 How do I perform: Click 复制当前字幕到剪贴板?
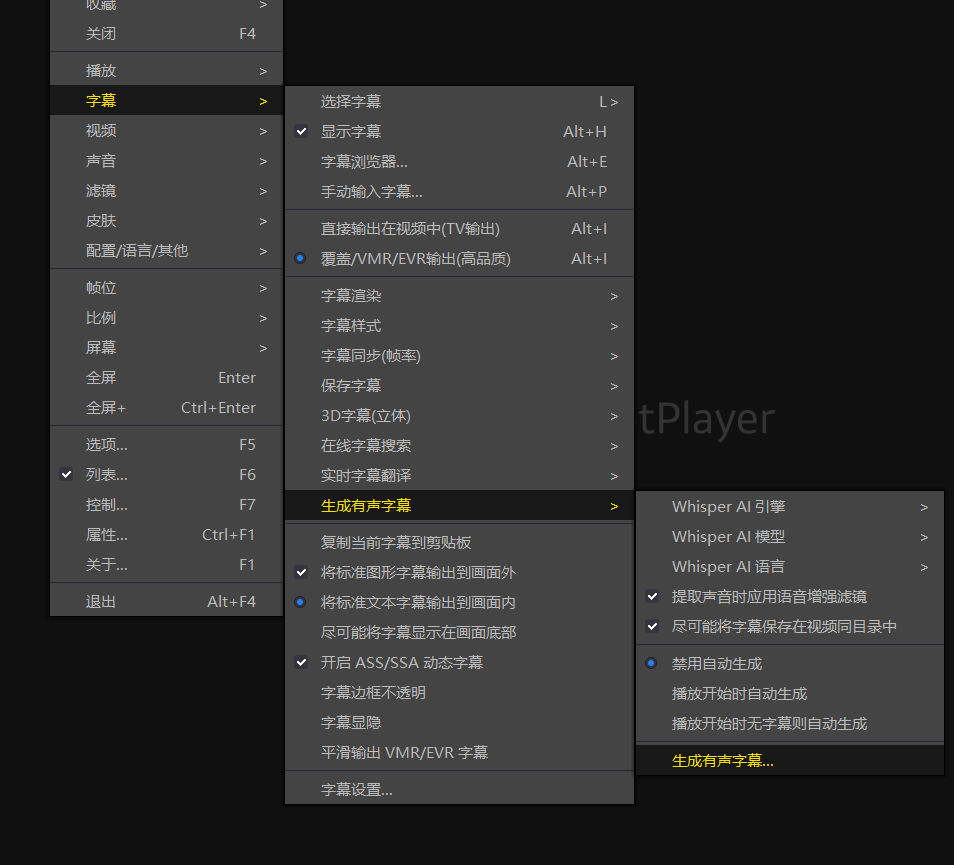395,543
